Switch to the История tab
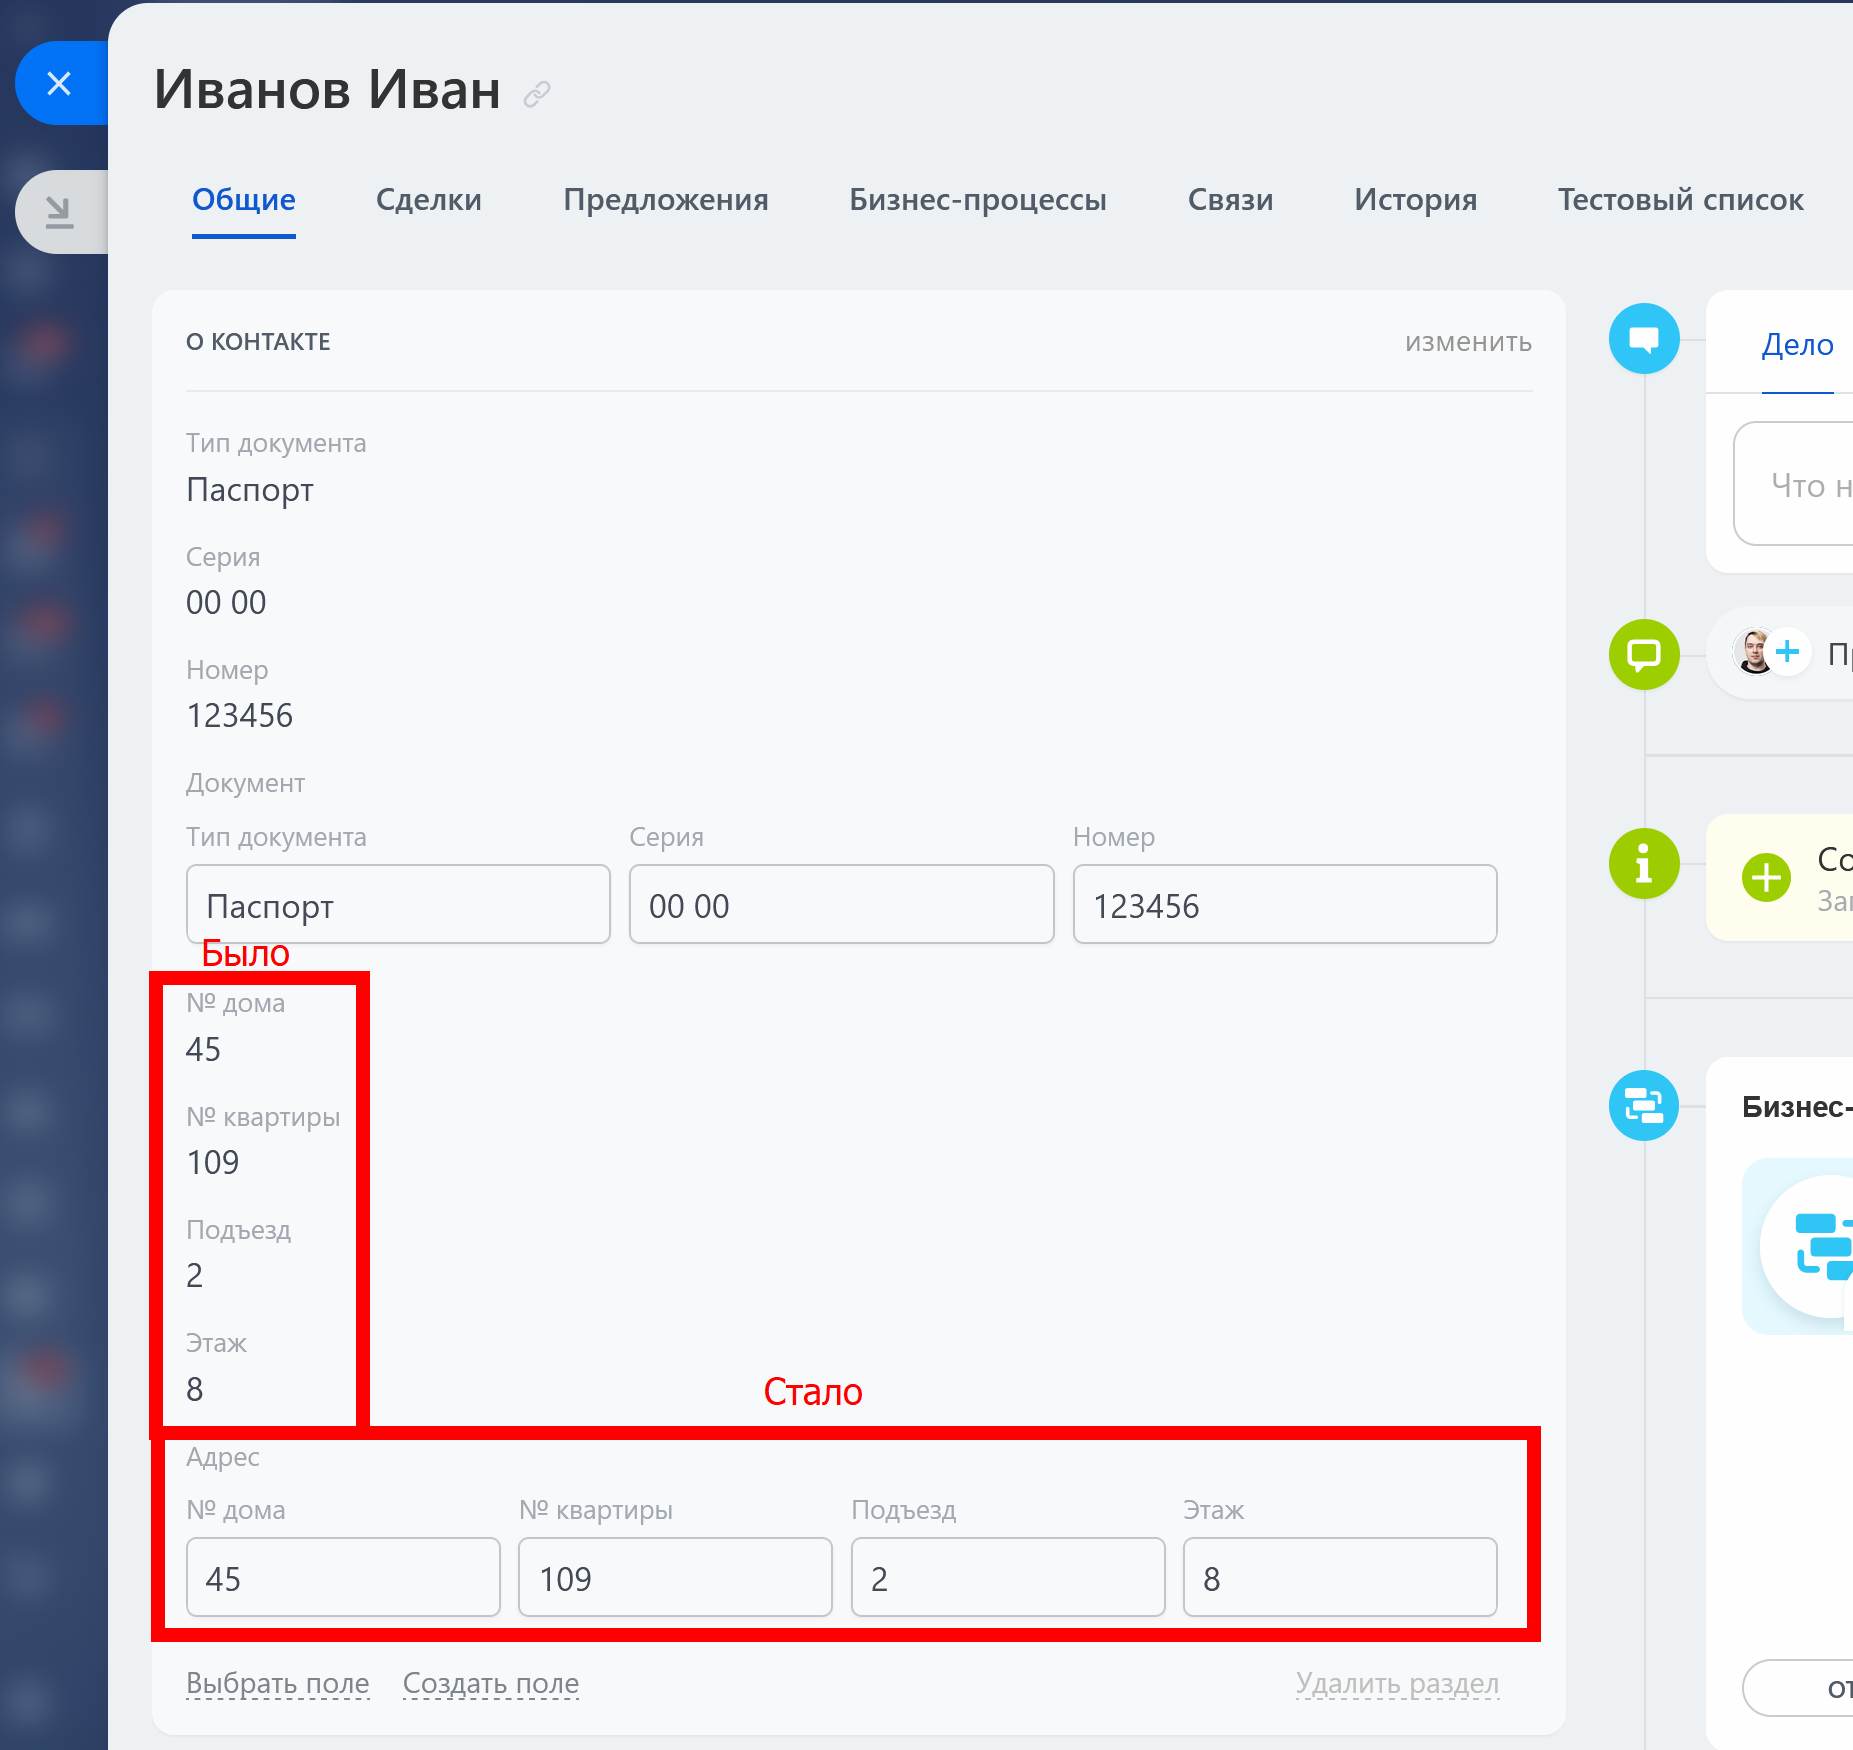Image resolution: width=1853 pixels, height=1750 pixels. point(1415,200)
